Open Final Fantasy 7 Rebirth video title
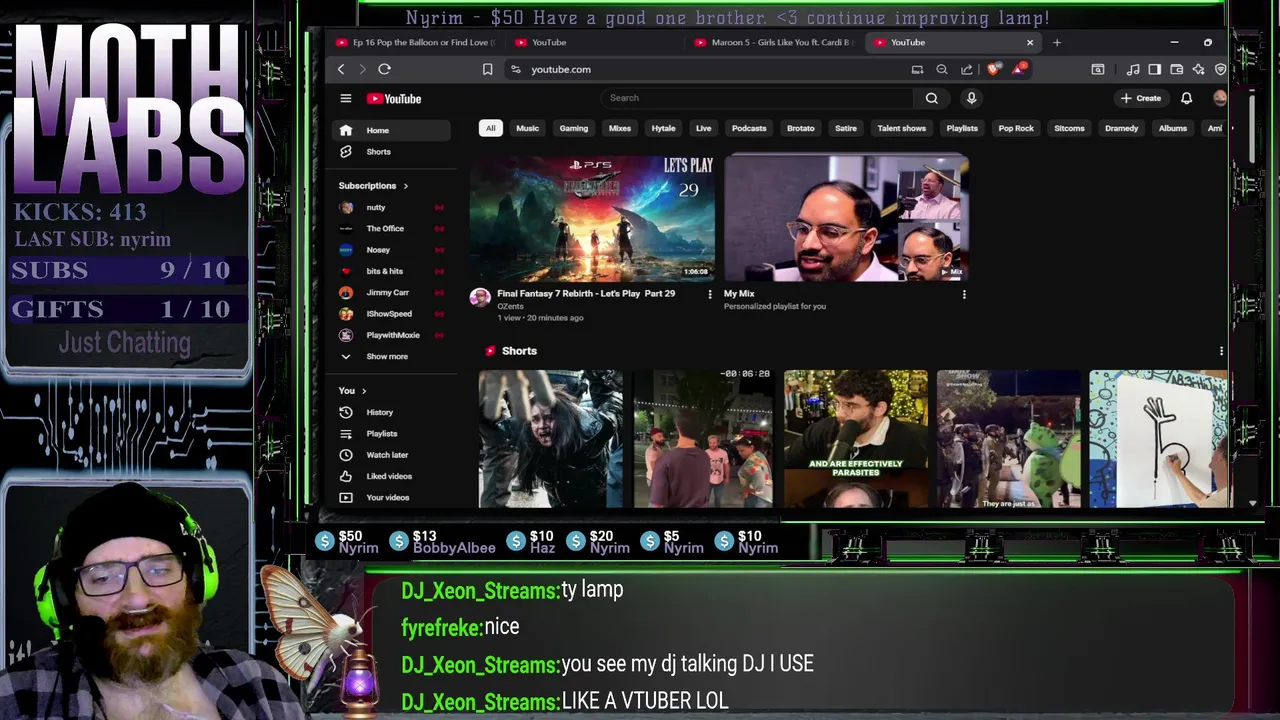The image size is (1280, 720). pyautogui.click(x=586, y=293)
